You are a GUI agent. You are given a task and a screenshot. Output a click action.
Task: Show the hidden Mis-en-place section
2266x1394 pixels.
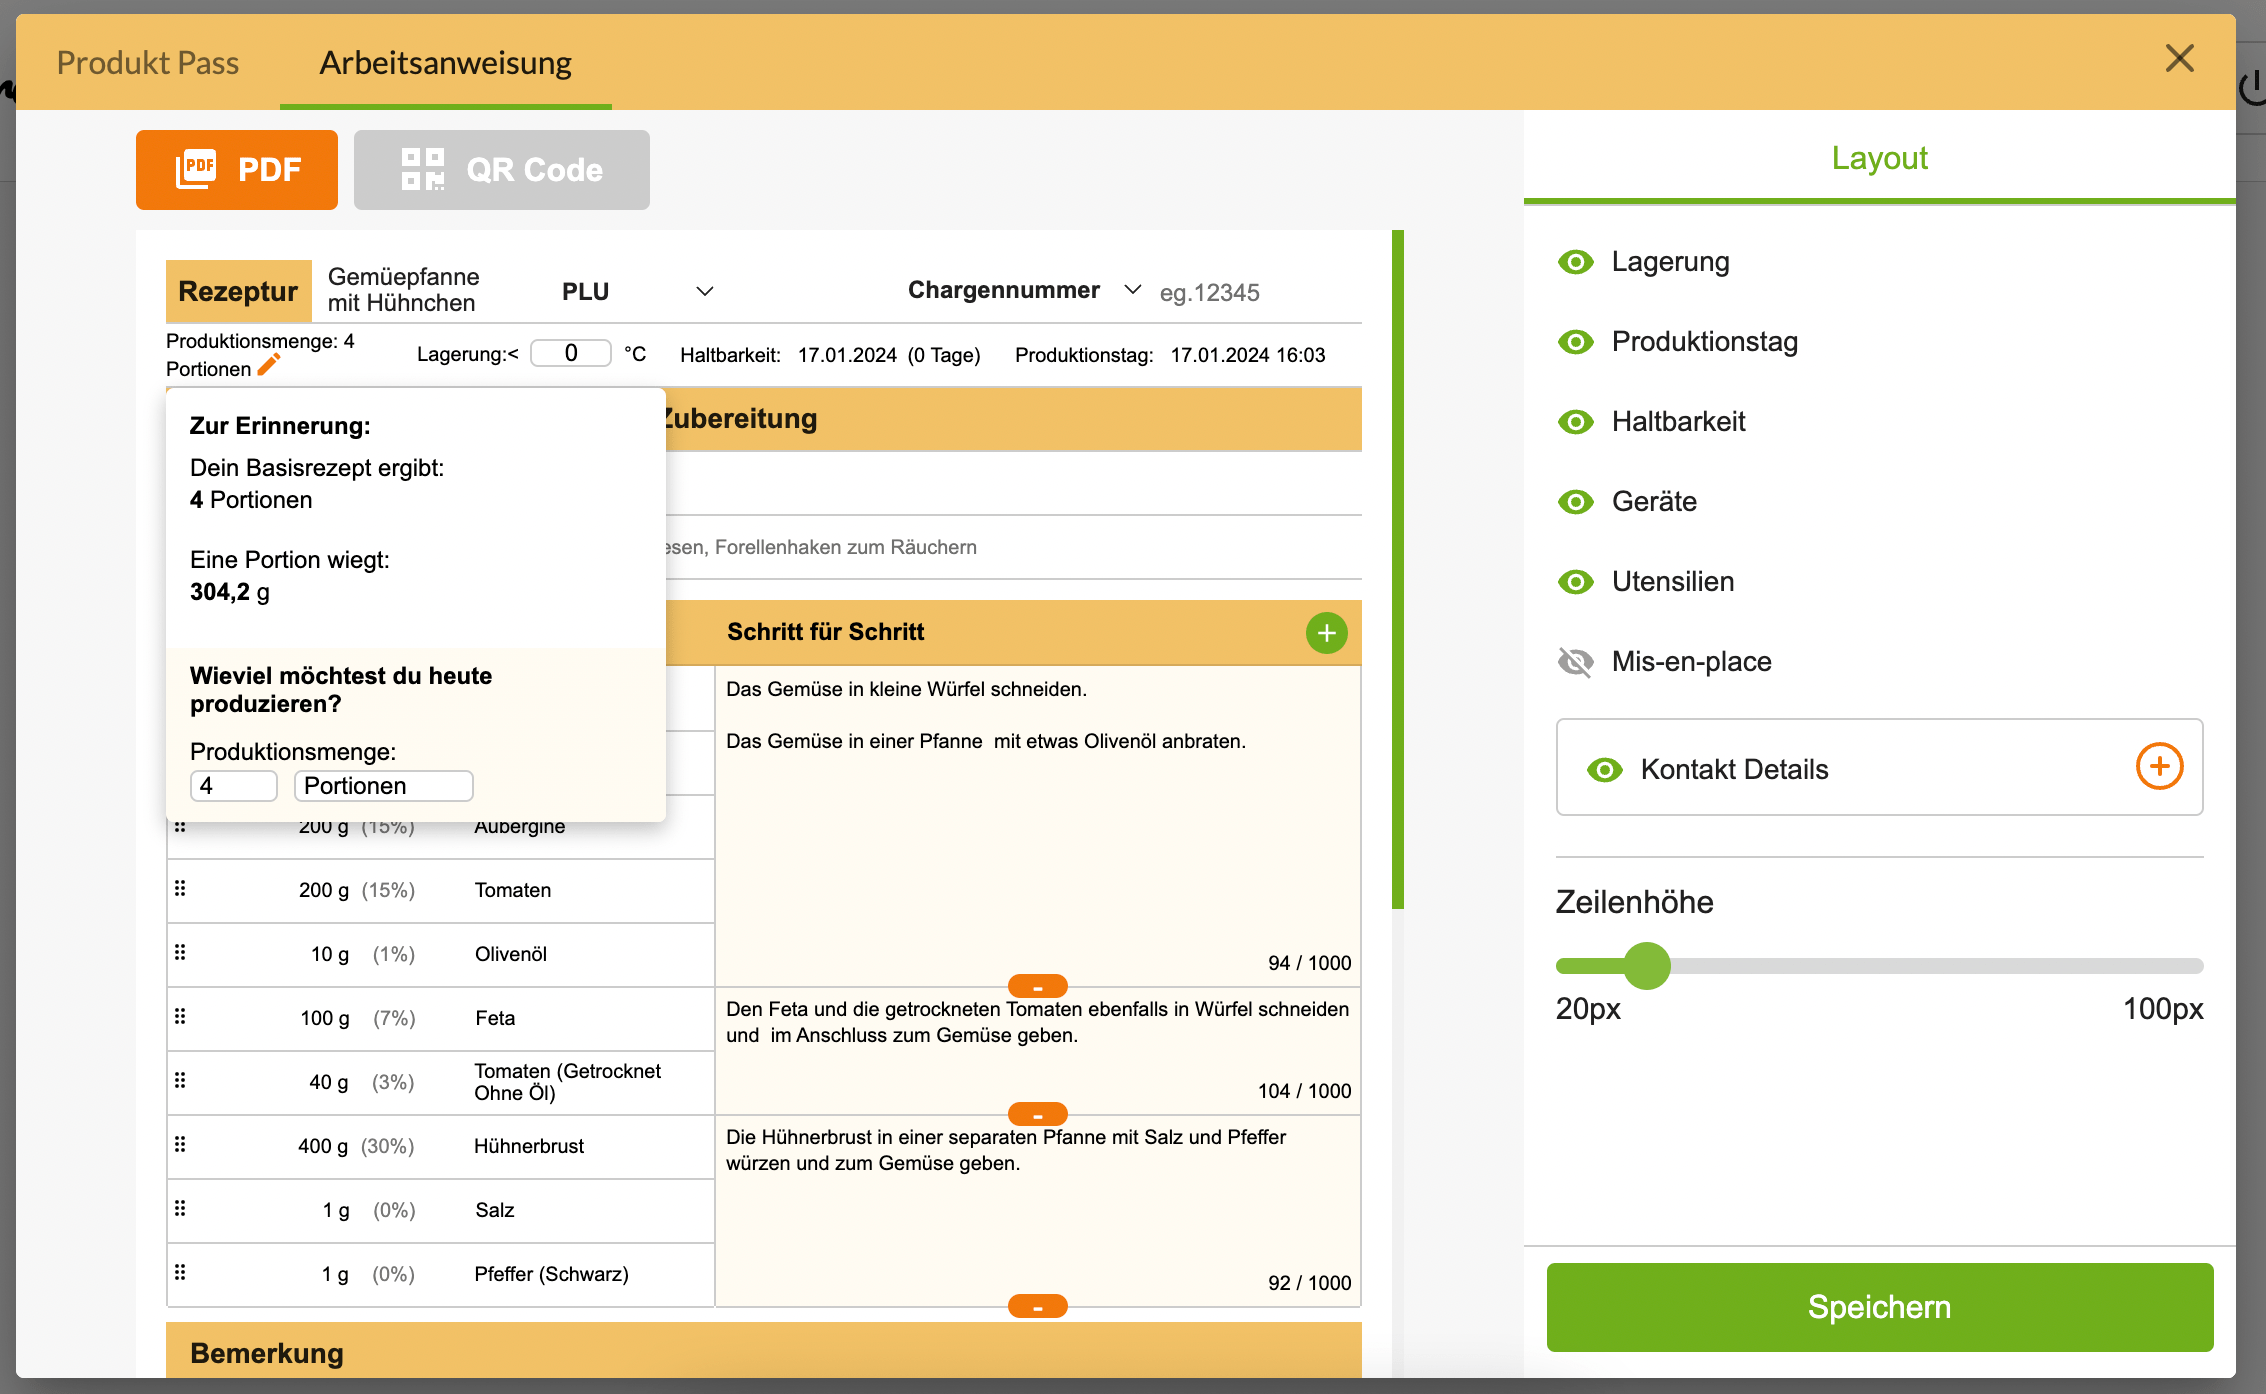tap(1576, 662)
